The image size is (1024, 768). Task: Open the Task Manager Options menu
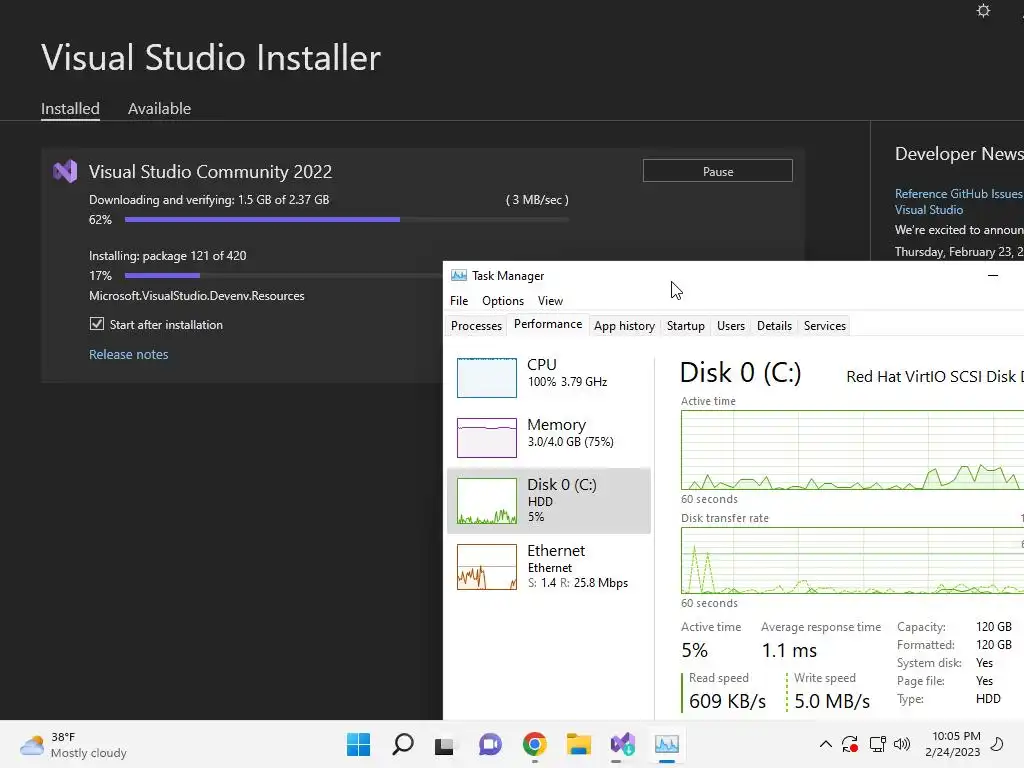502,300
